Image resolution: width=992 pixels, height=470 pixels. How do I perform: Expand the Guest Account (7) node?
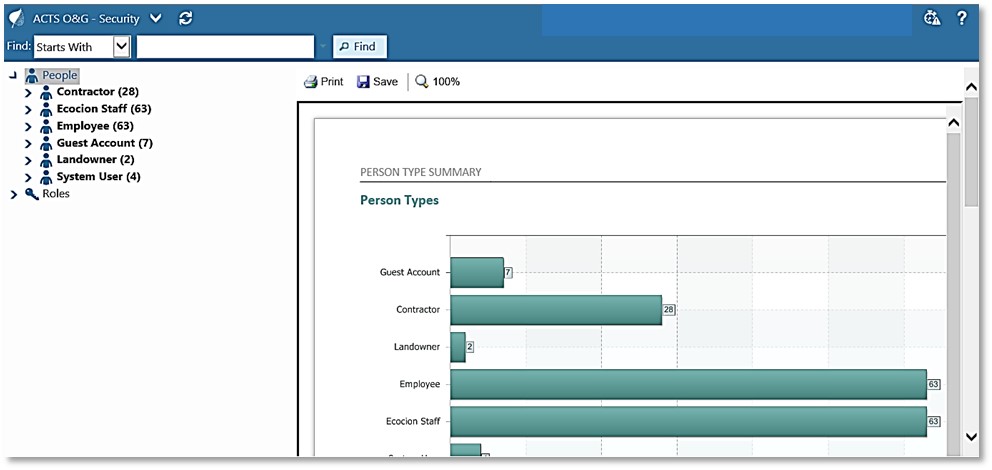coord(28,144)
